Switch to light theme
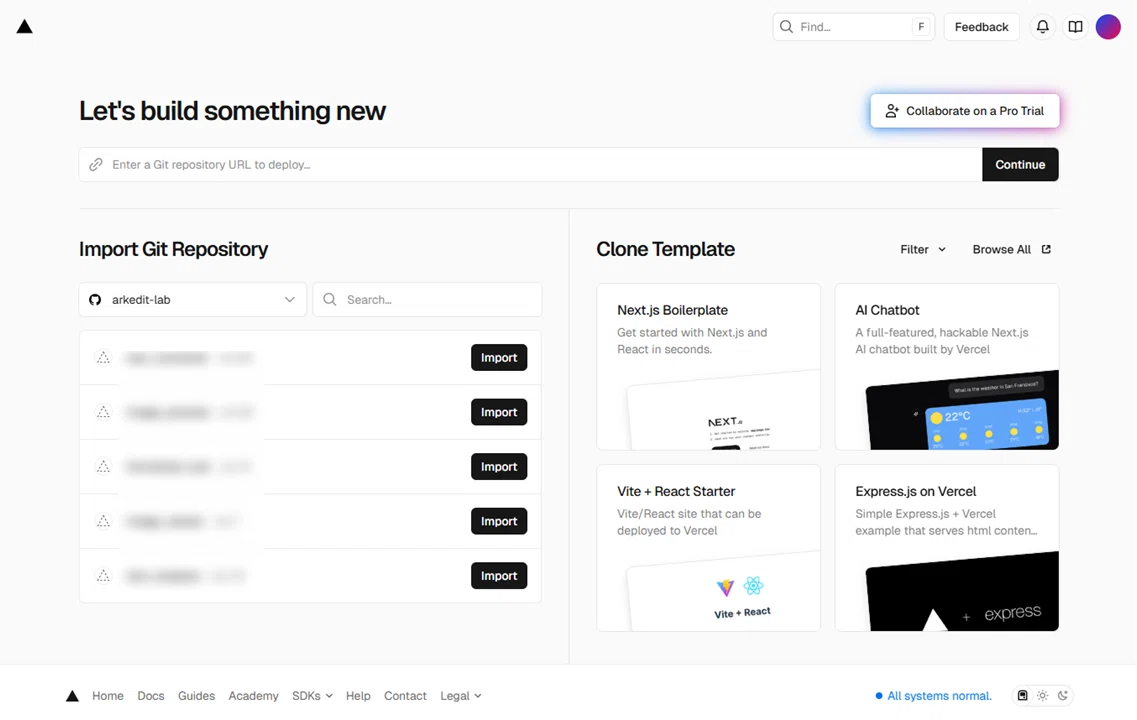1137x720 pixels. [x=1043, y=695]
